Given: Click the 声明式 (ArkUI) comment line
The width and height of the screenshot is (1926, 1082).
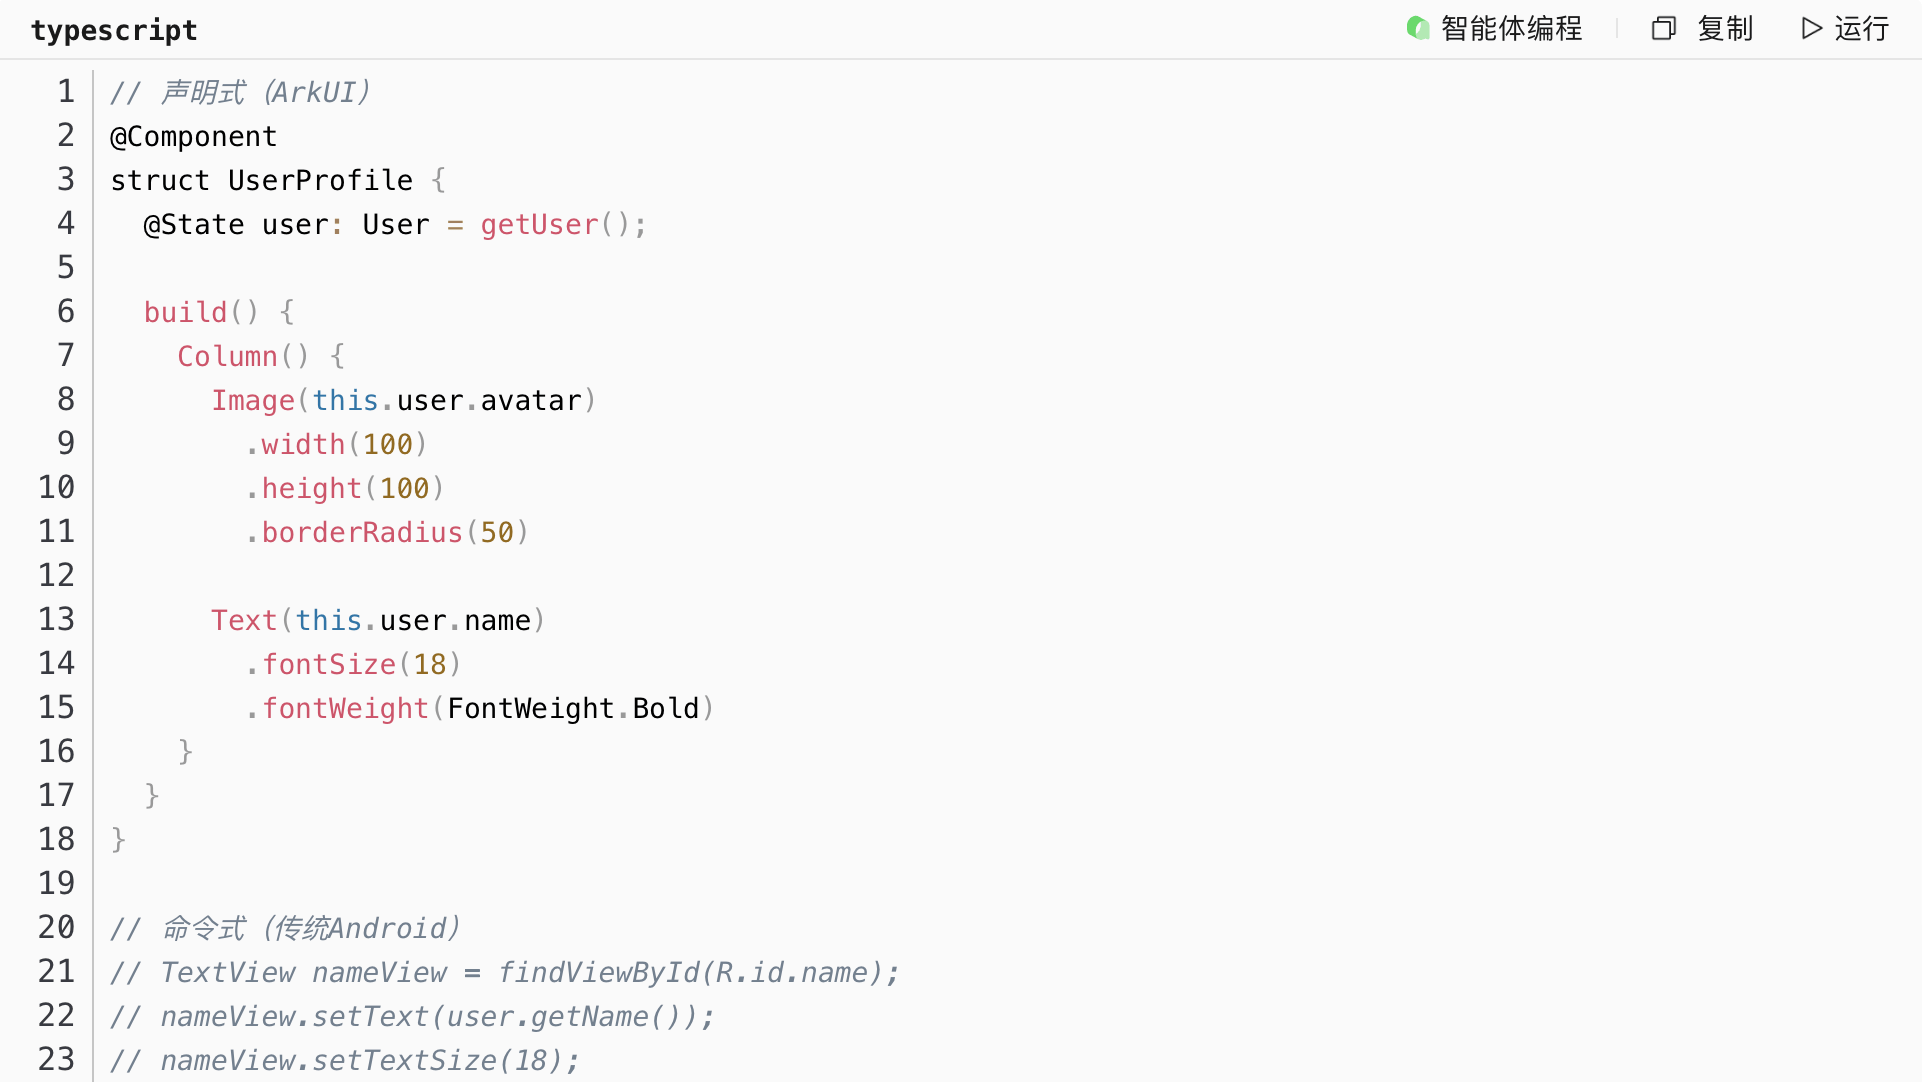Looking at the screenshot, I should pos(240,92).
